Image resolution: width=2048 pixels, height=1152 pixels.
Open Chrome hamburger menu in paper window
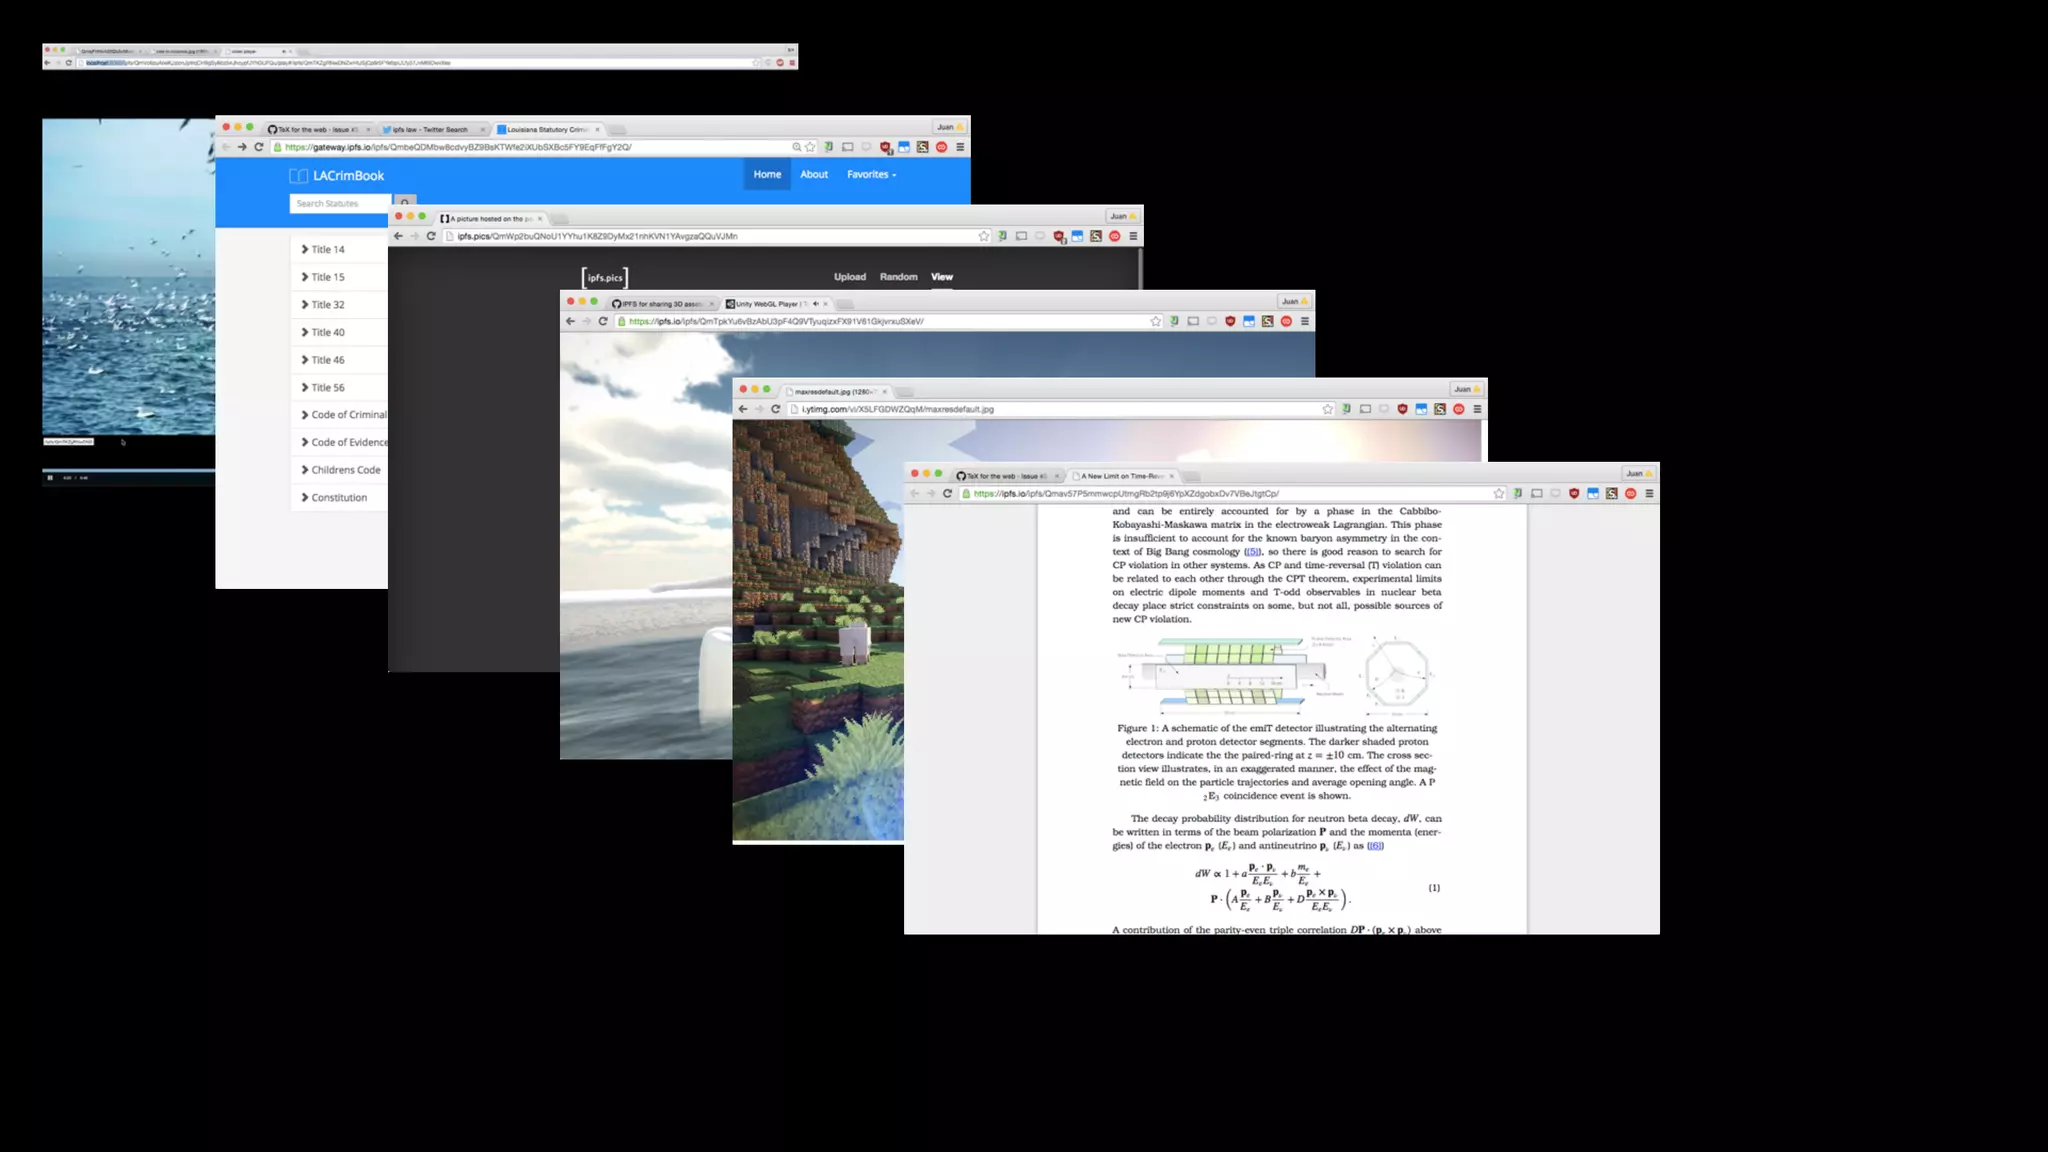point(1649,493)
